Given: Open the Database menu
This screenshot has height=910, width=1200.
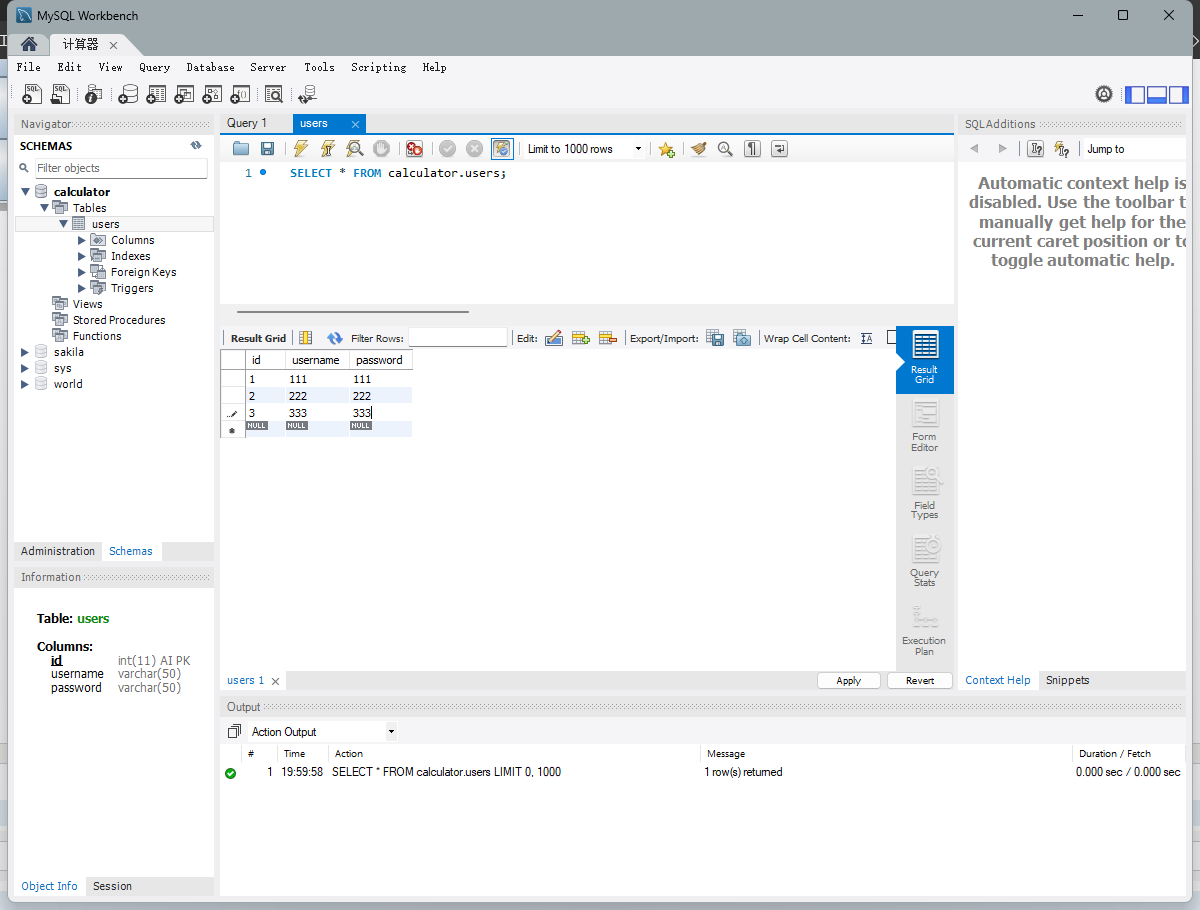Looking at the screenshot, I should point(210,67).
